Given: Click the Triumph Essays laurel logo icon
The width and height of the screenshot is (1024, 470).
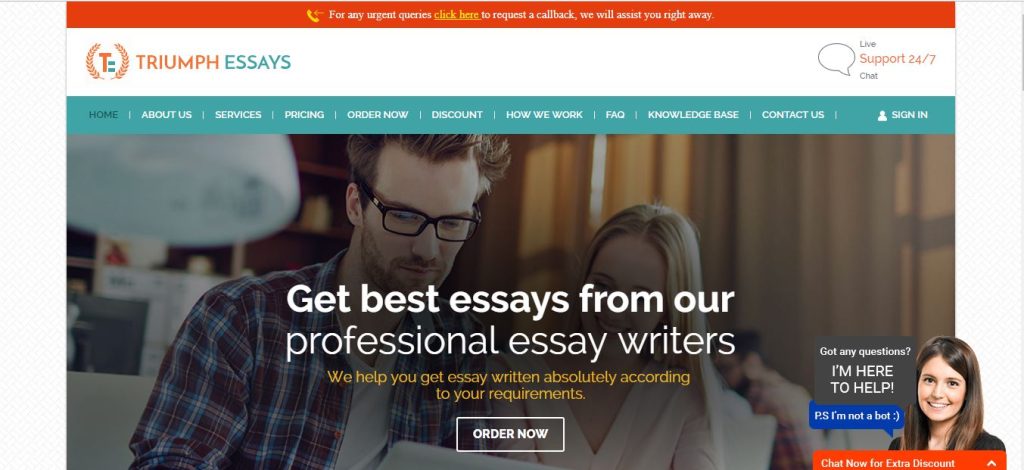Looking at the screenshot, I should (x=107, y=61).
